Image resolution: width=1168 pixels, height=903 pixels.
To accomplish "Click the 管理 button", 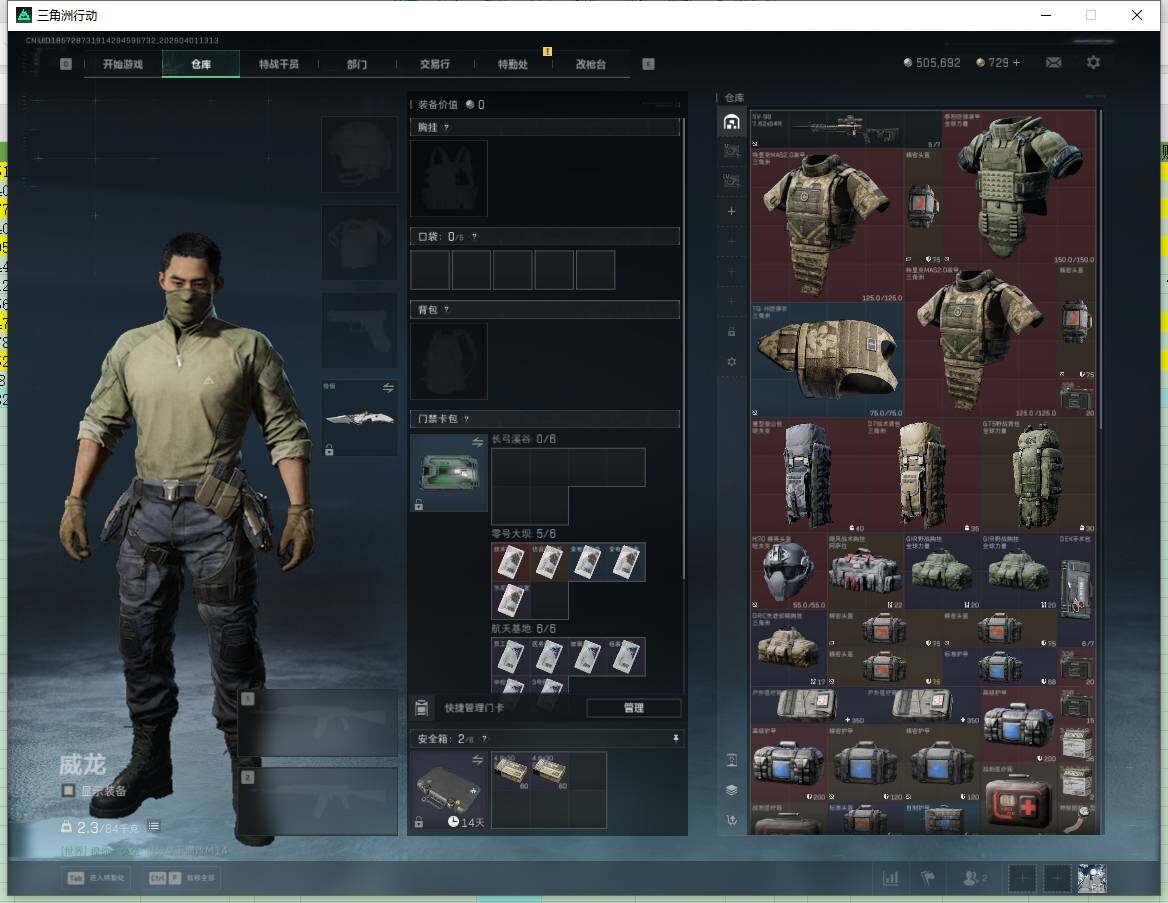I will [634, 708].
